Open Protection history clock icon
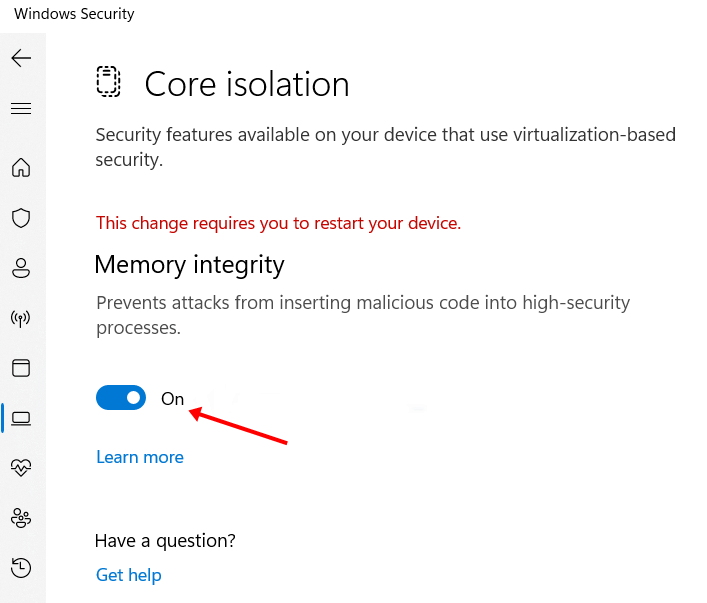The image size is (707, 603). (x=21, y=567)
